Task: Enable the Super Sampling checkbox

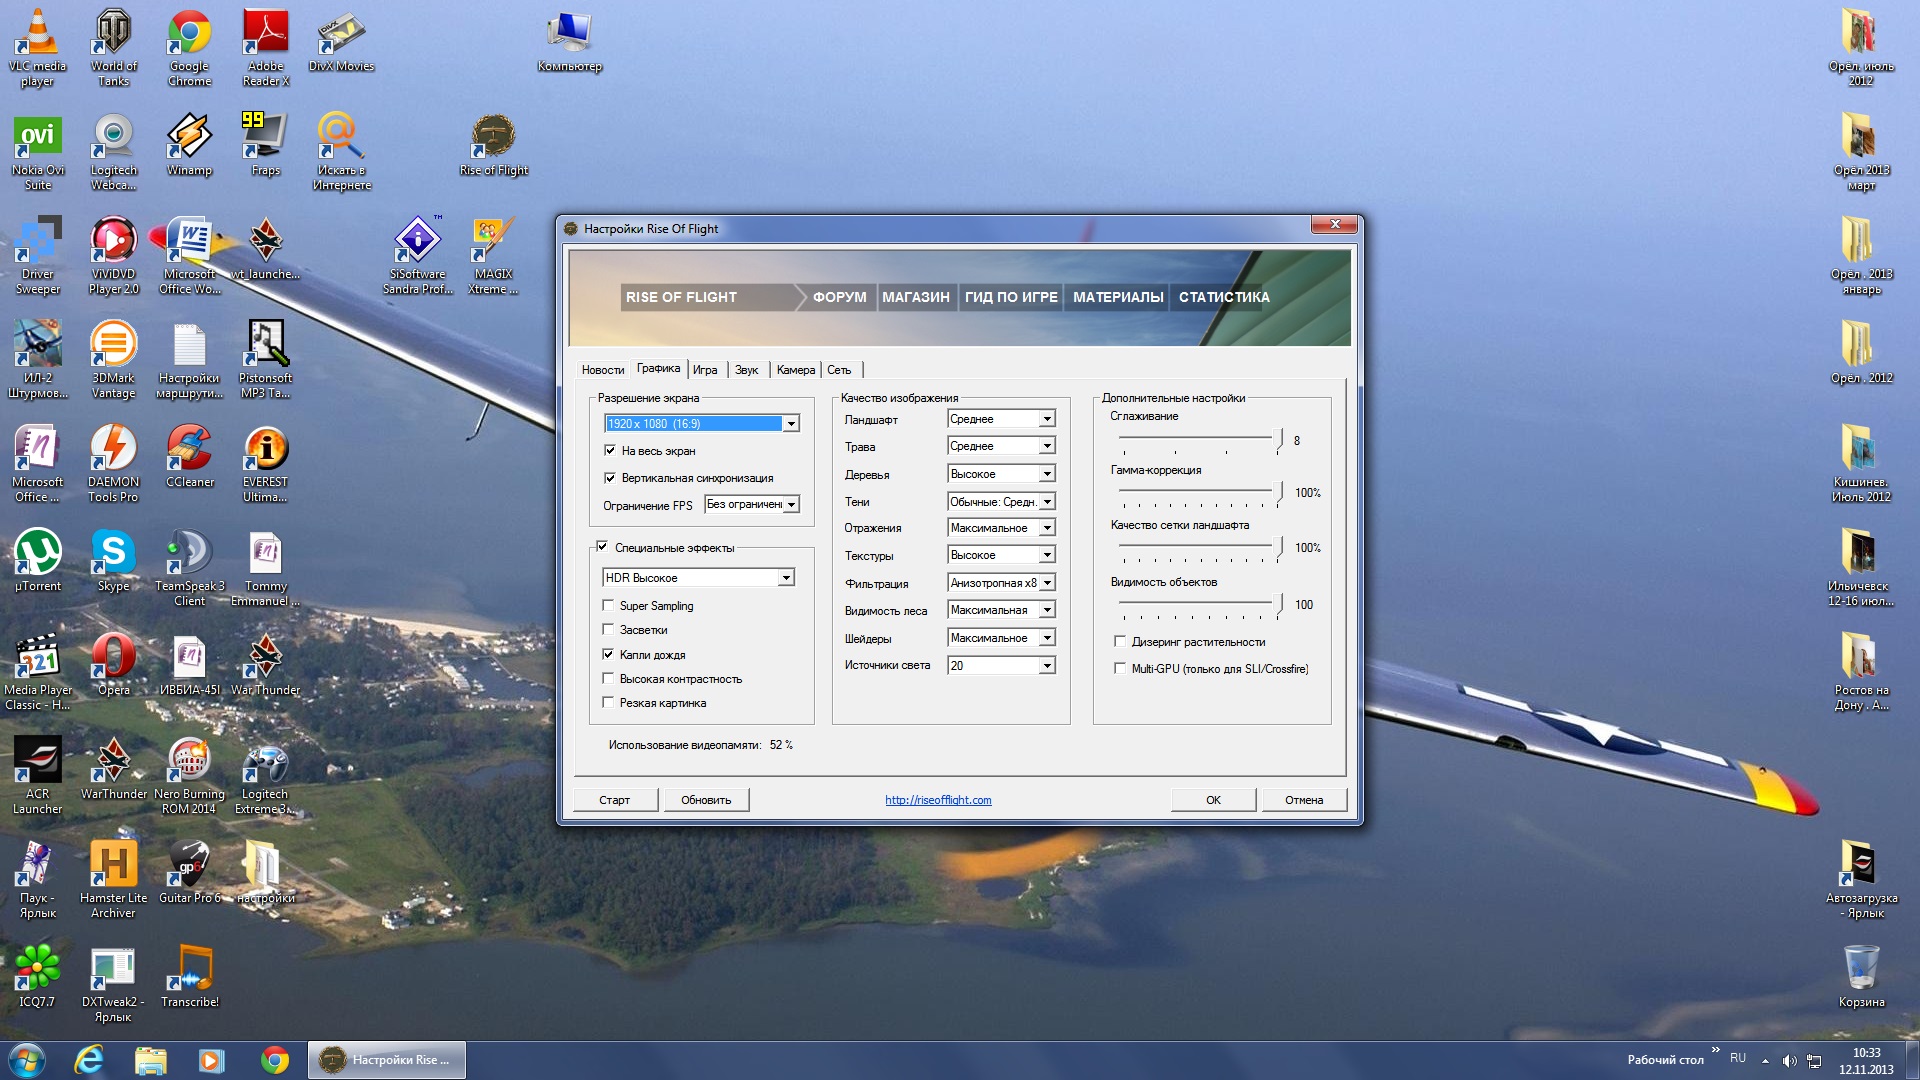Action: (608, 605)
